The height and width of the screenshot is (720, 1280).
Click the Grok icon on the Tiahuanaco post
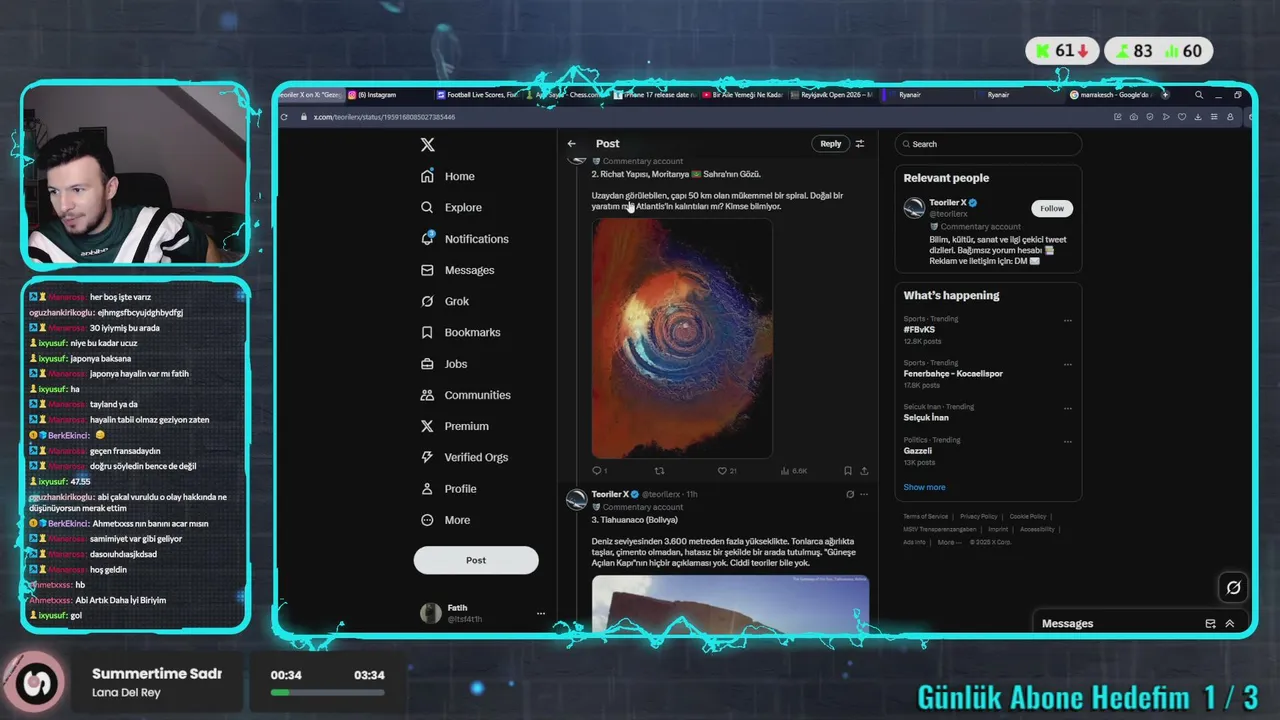click(850, 494)
